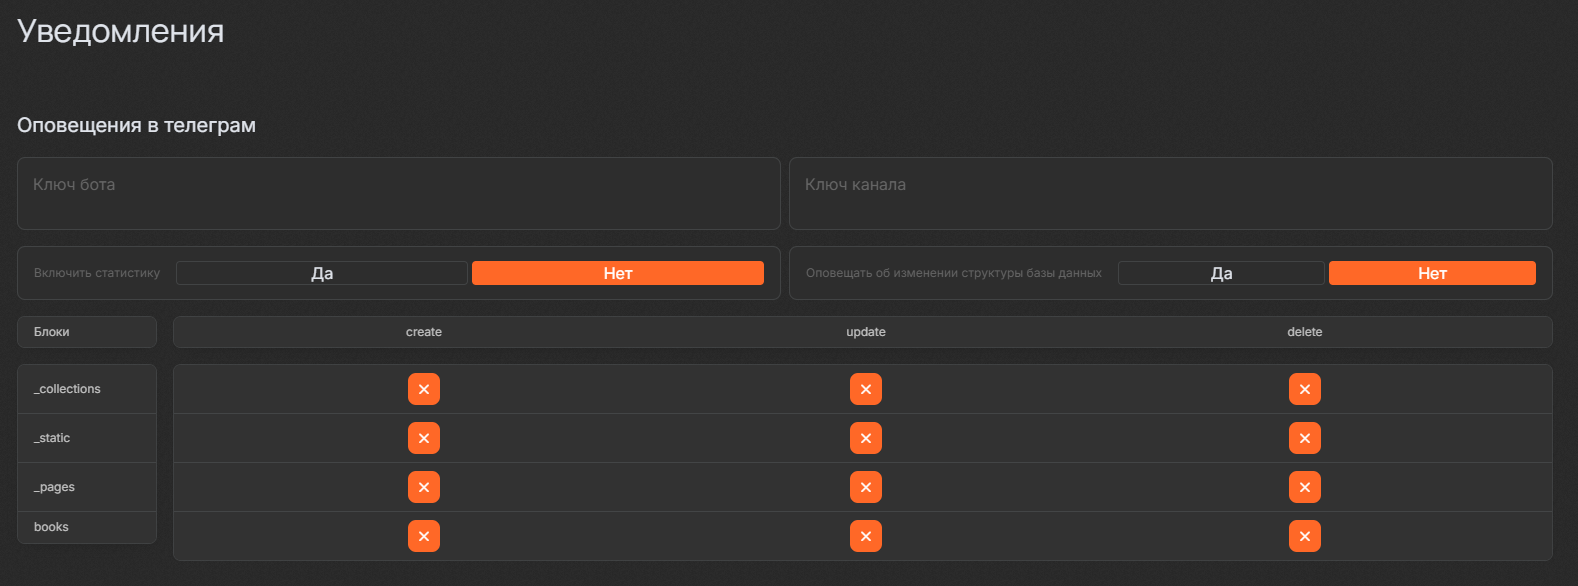Viewport: 1578px width, 586px height.
Task: Toggle create notification for _static
Action: (424, 438)
